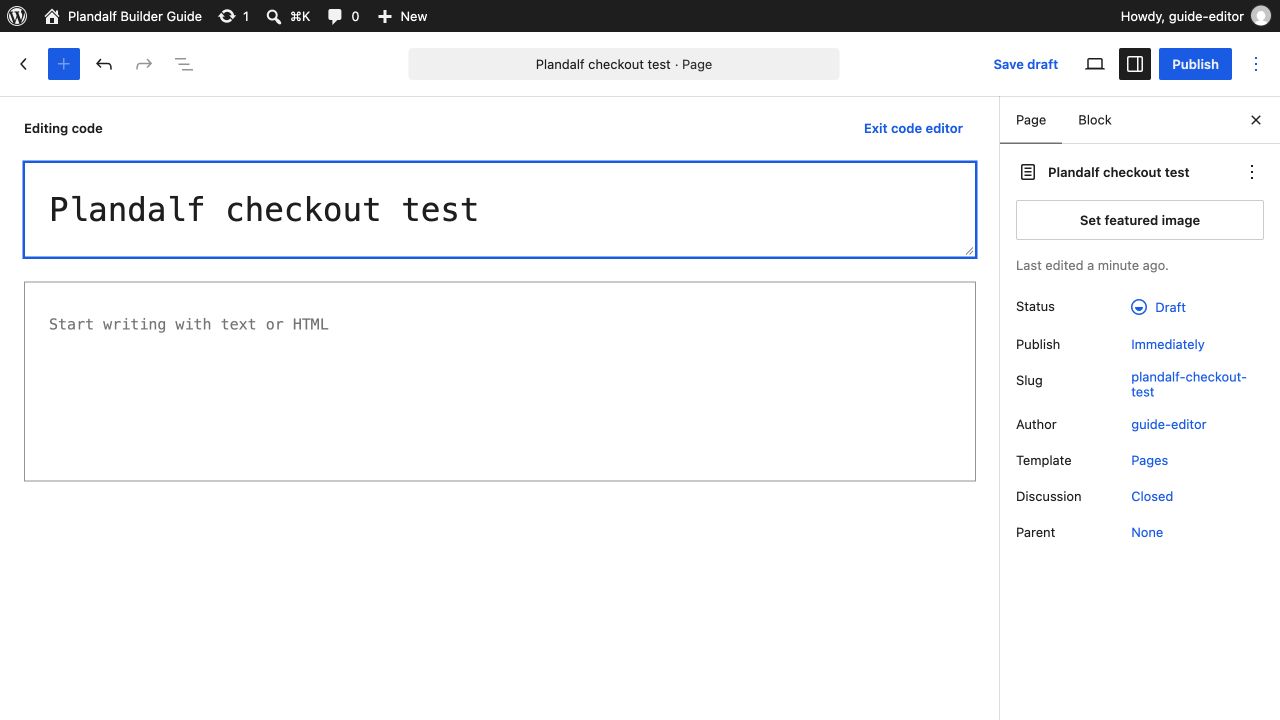Open the search command palette ⌘K

(288, 16)
